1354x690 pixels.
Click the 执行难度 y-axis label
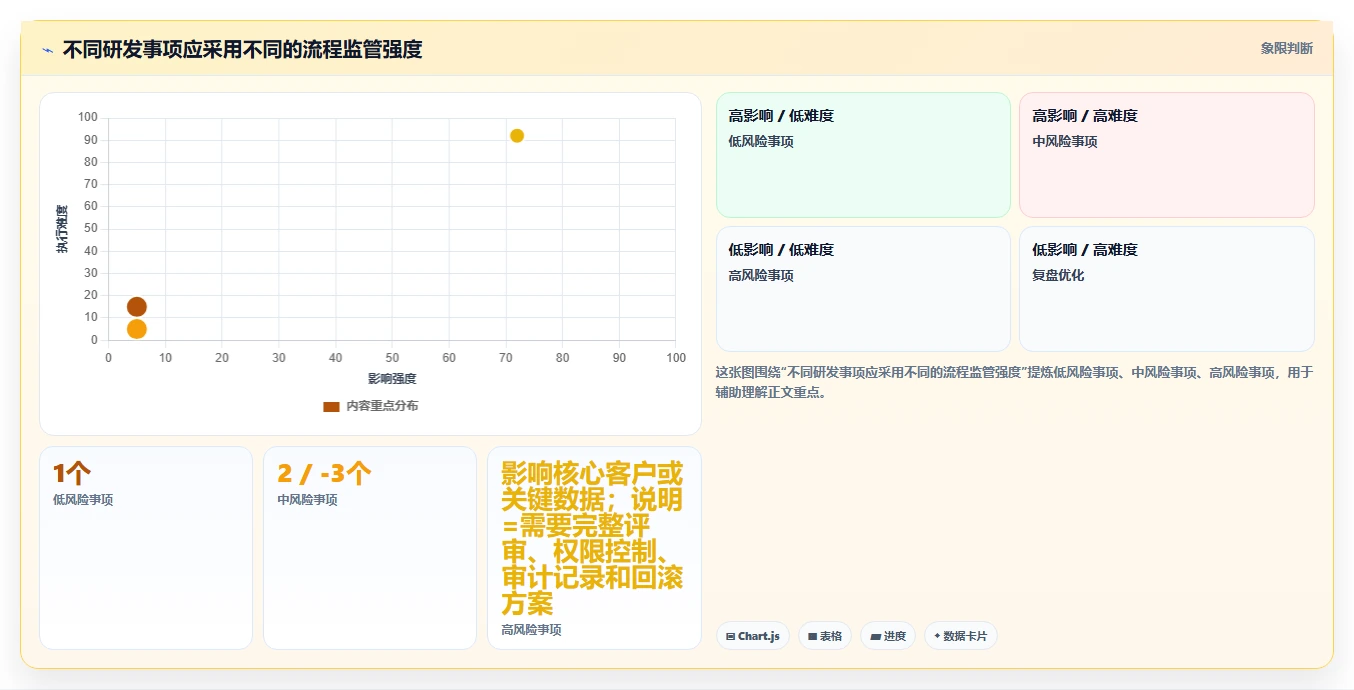pos(62,228)
